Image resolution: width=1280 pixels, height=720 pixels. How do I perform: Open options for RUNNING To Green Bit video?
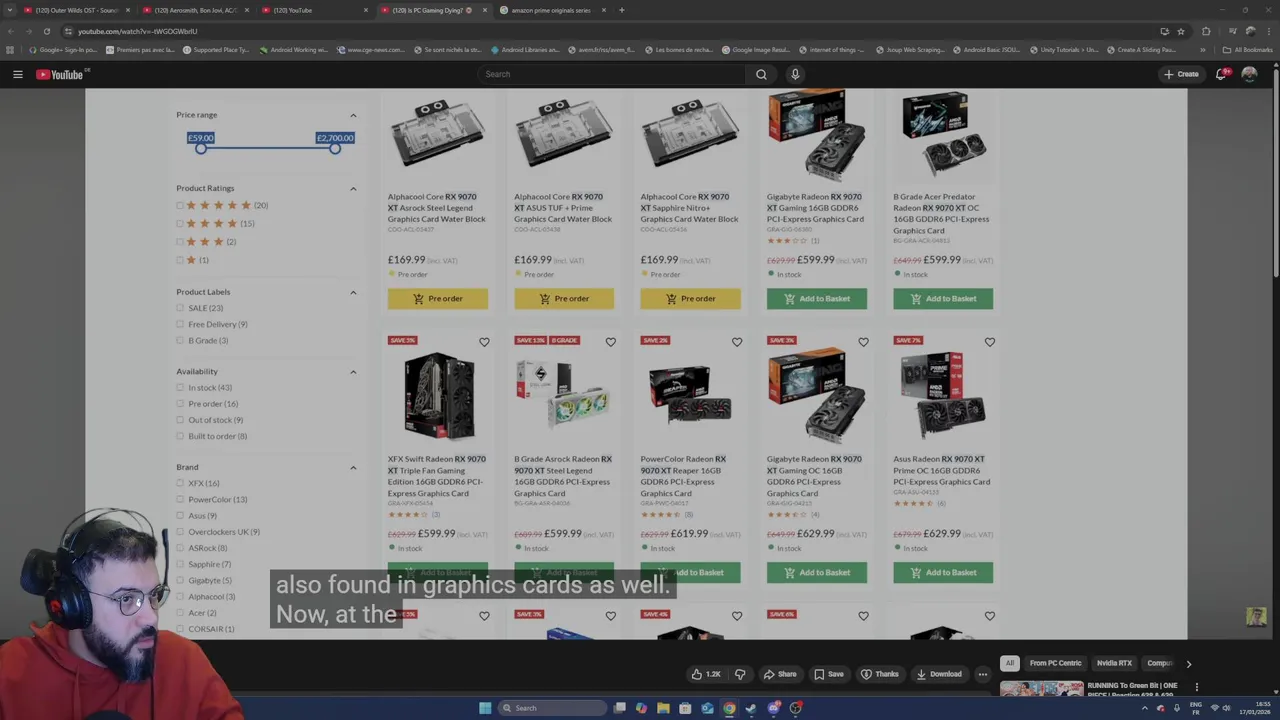click(1196, 687)
